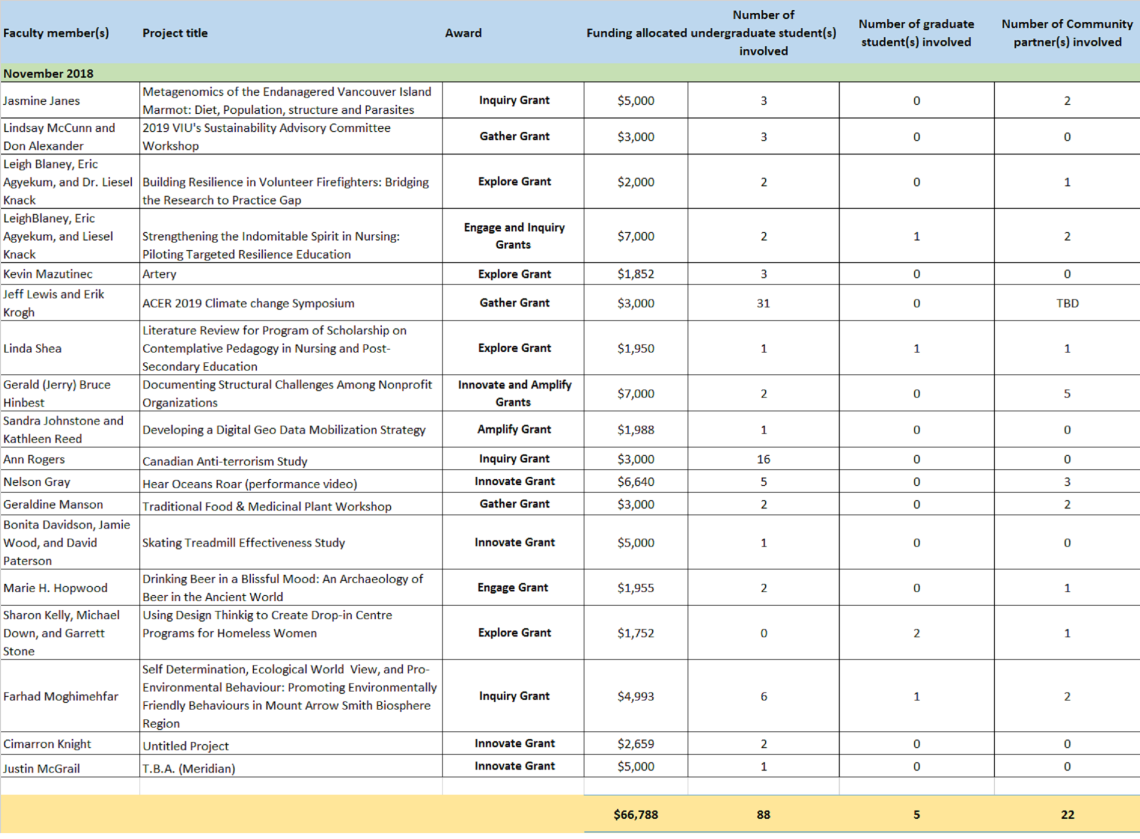Select the '$66,788' total funding cell
The width and height of the screenshot is (1140, 839).
click(x=635, y=815)
